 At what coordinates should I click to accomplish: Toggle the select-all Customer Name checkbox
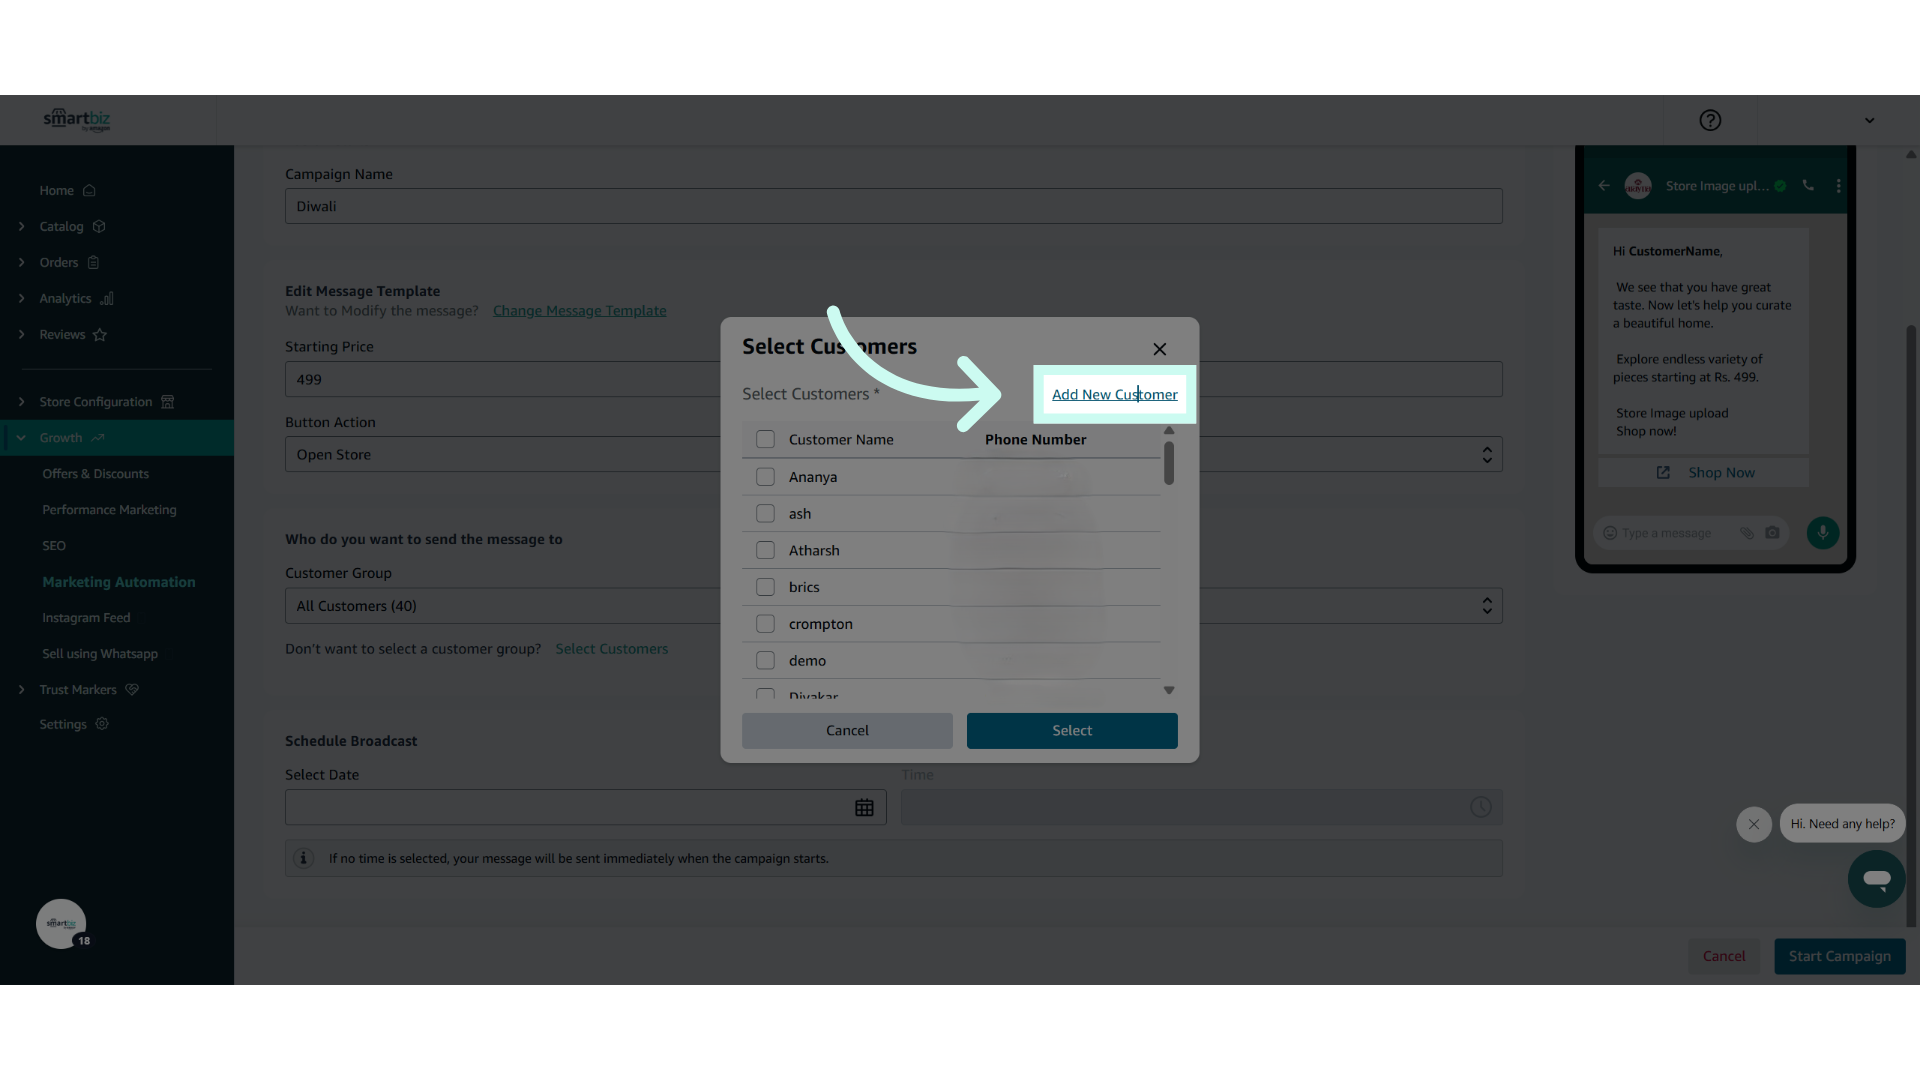click(765, 440)
